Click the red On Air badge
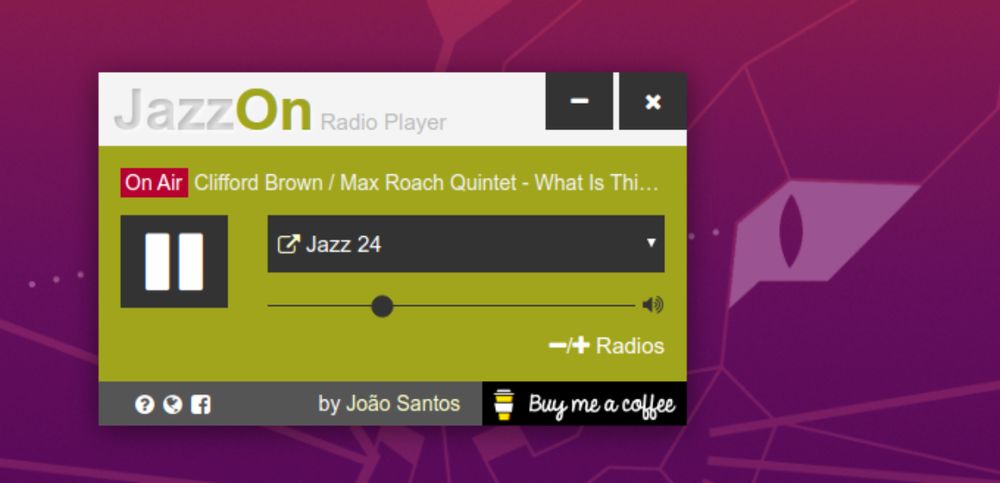1000x483 pixels. pyautogui.click(x=154, y=183)
